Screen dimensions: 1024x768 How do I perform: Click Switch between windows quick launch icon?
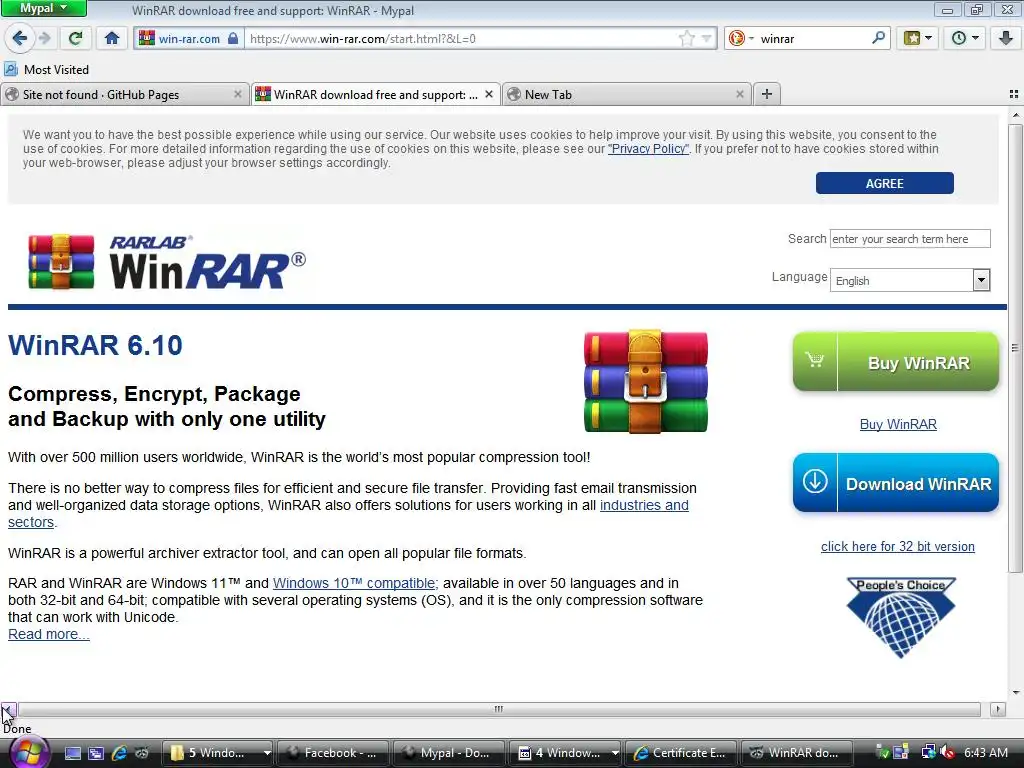pyautogui.click(x=95, y=753)
